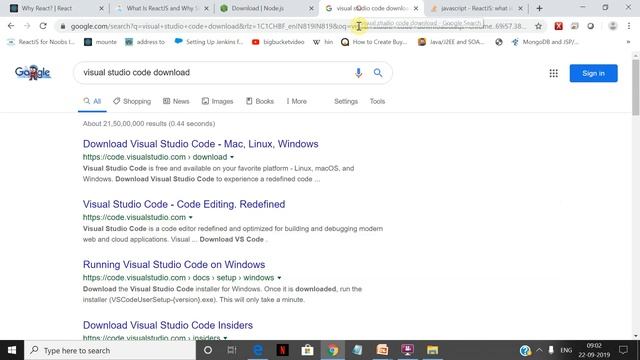Click the Windows 'Type here to search' box

(x=110, y=350)
